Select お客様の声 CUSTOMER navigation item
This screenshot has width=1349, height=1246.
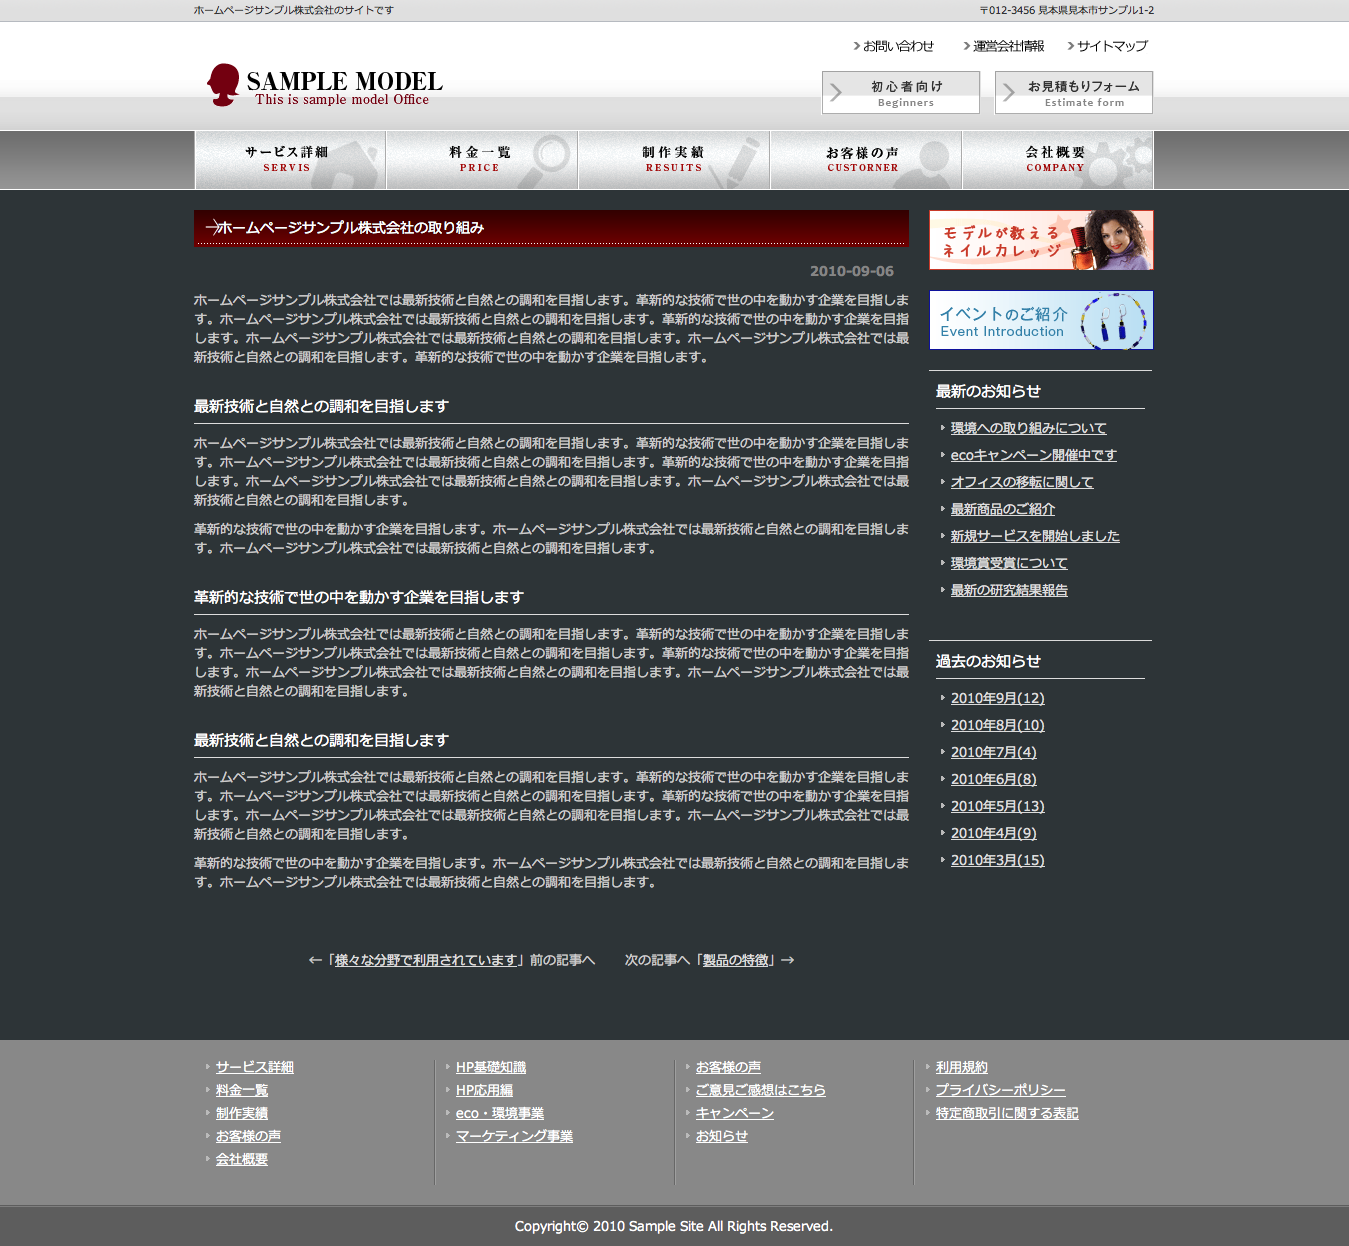(865, 160)
